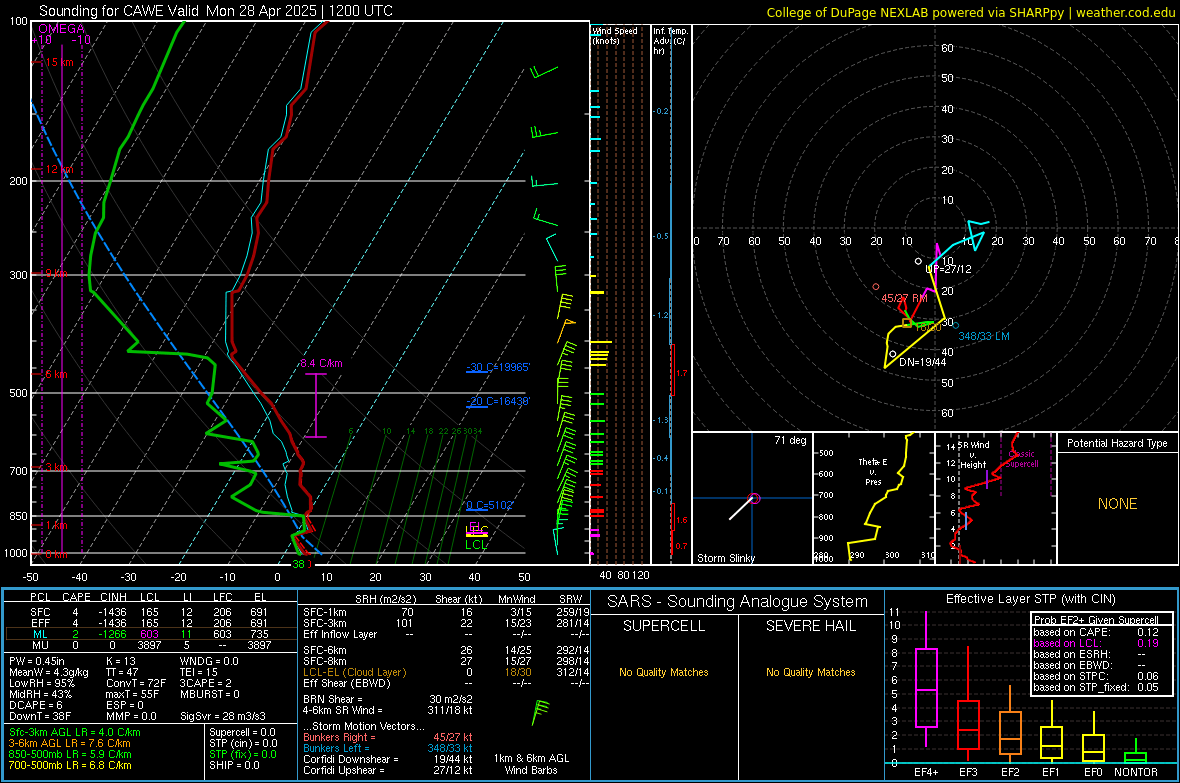This screenshot has width=1180, height=783.
Task: Click the 'Classic Supercell' label
Action: pyautogui.click(x=1021, y=459)
